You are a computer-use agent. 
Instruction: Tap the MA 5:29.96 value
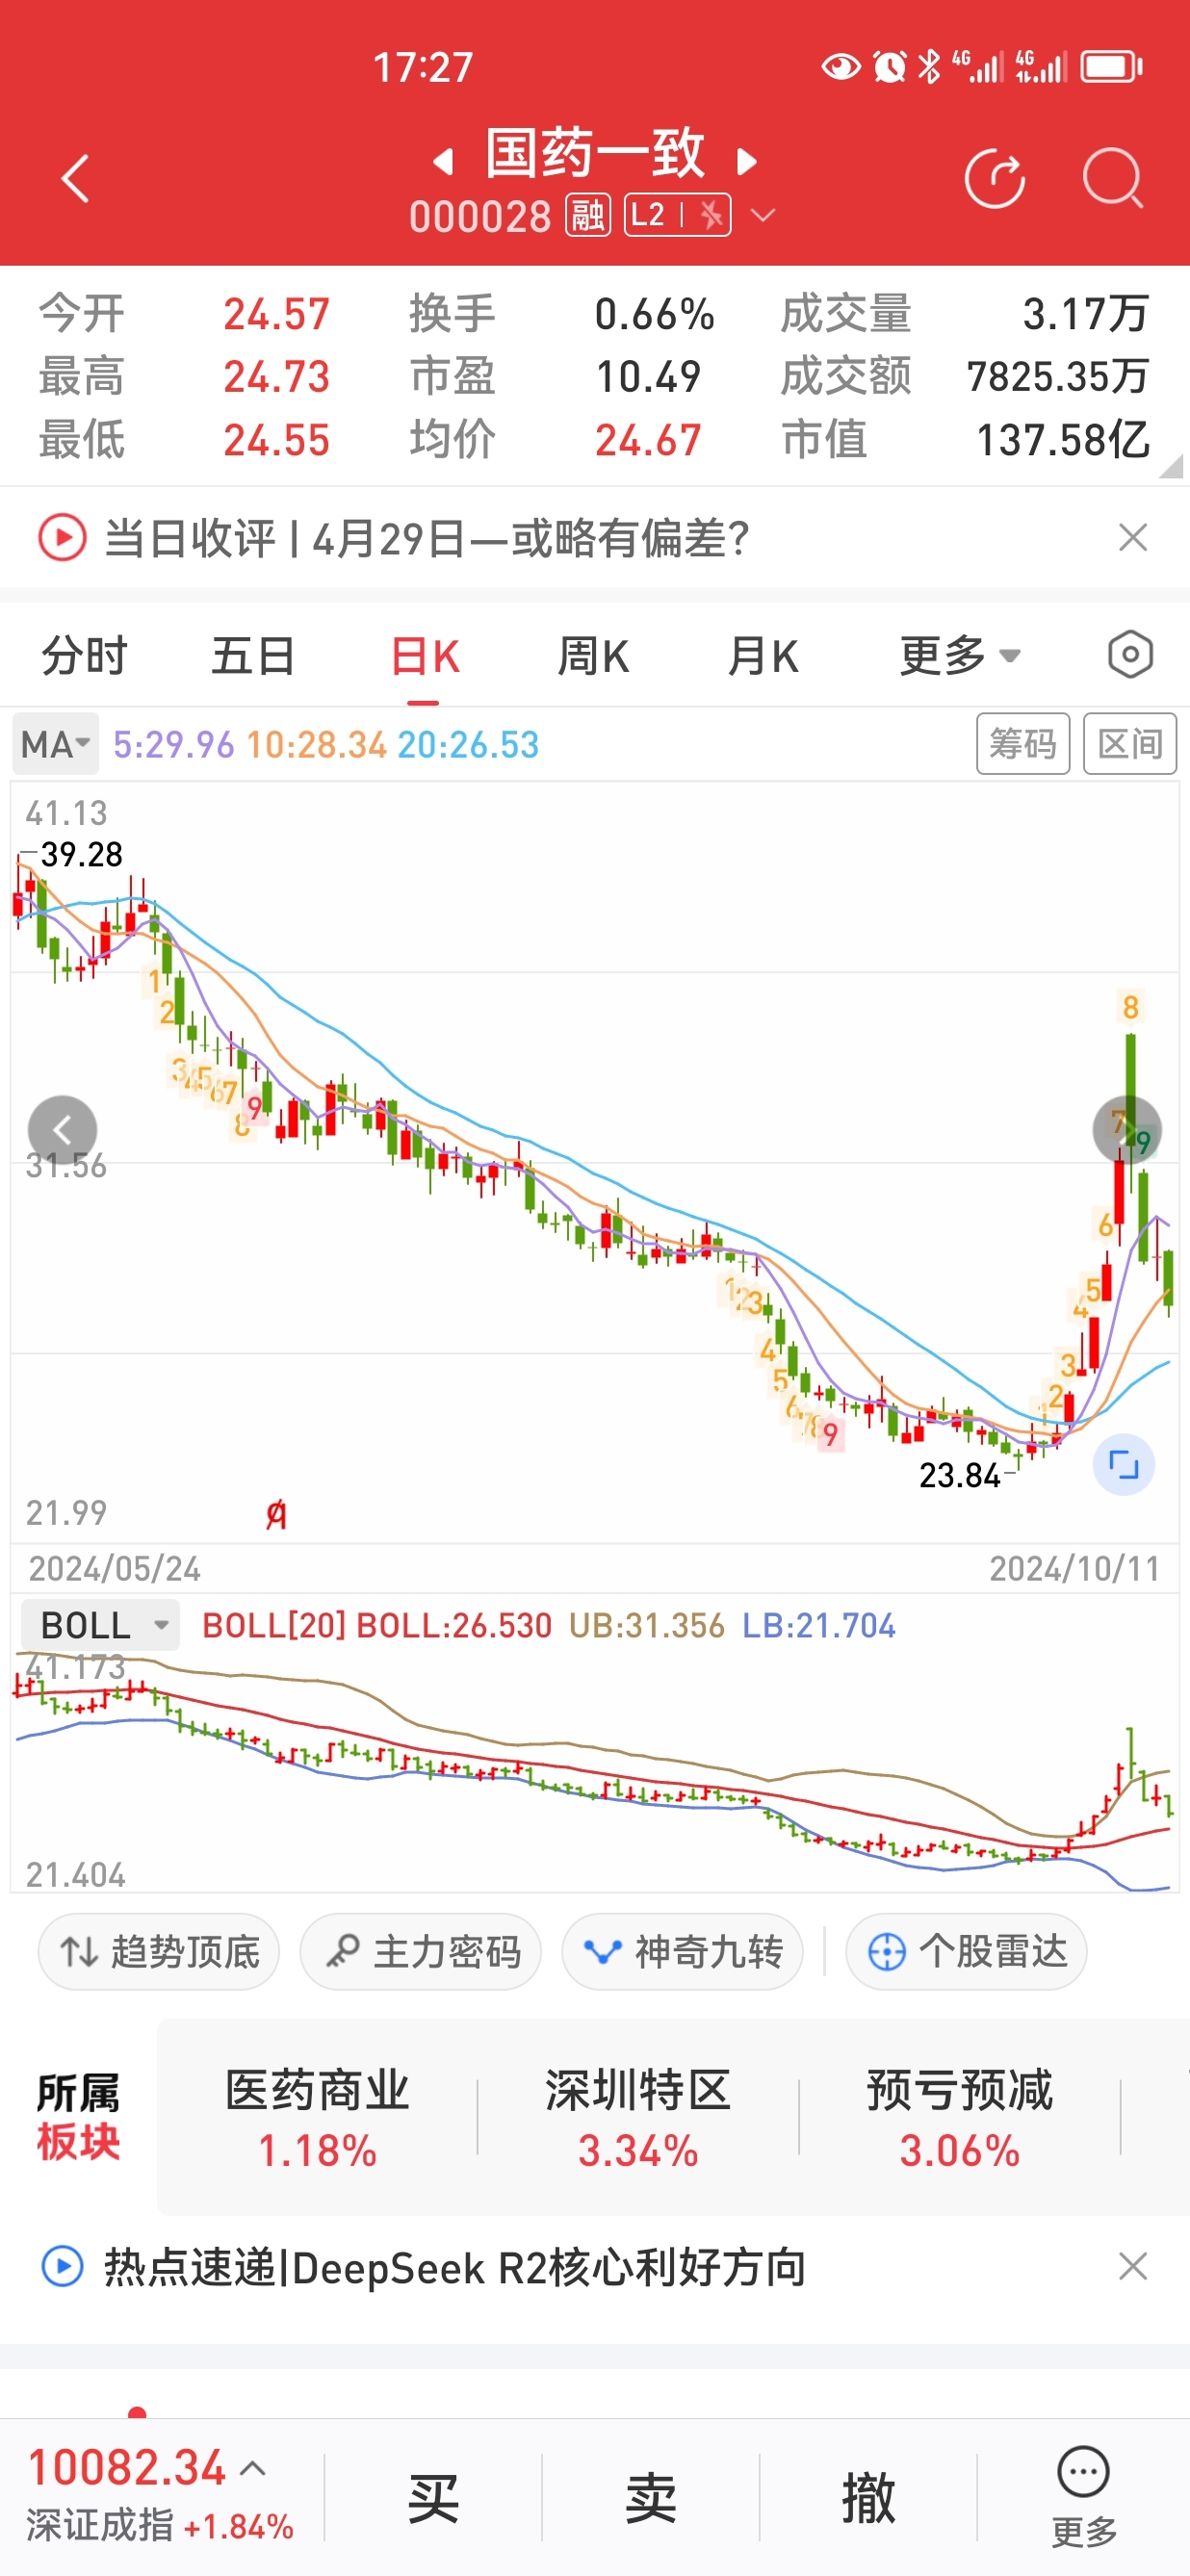(173, 744)
